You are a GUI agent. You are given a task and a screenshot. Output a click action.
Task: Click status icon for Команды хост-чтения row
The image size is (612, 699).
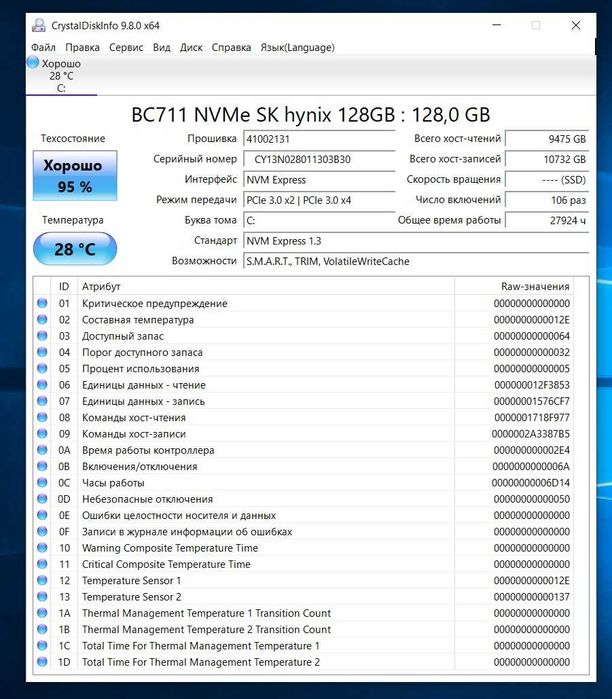coord(42,417)
